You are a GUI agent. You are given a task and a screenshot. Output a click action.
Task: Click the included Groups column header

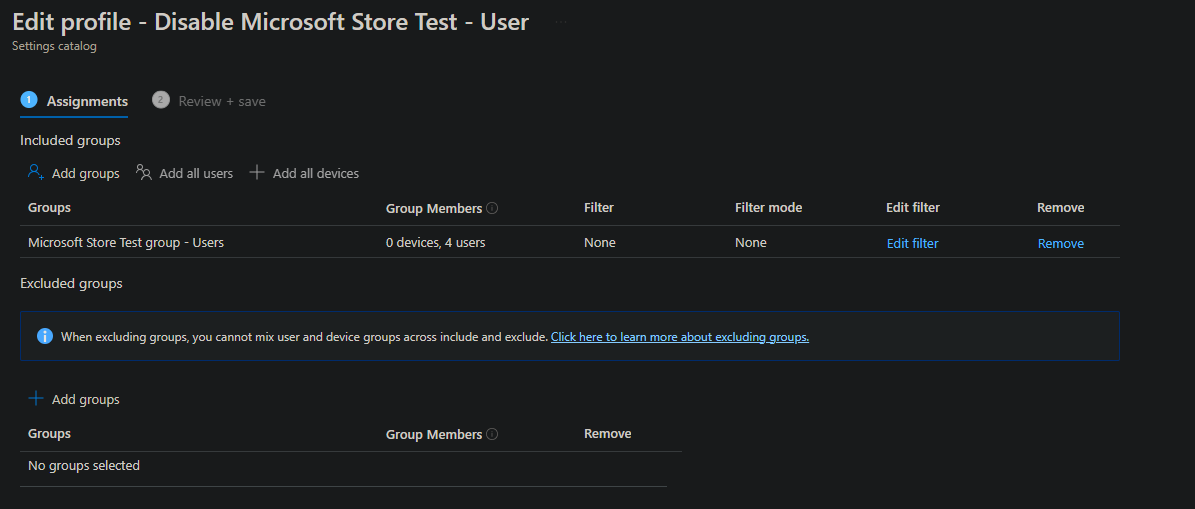pyautogui.click(x=50, y=207)
